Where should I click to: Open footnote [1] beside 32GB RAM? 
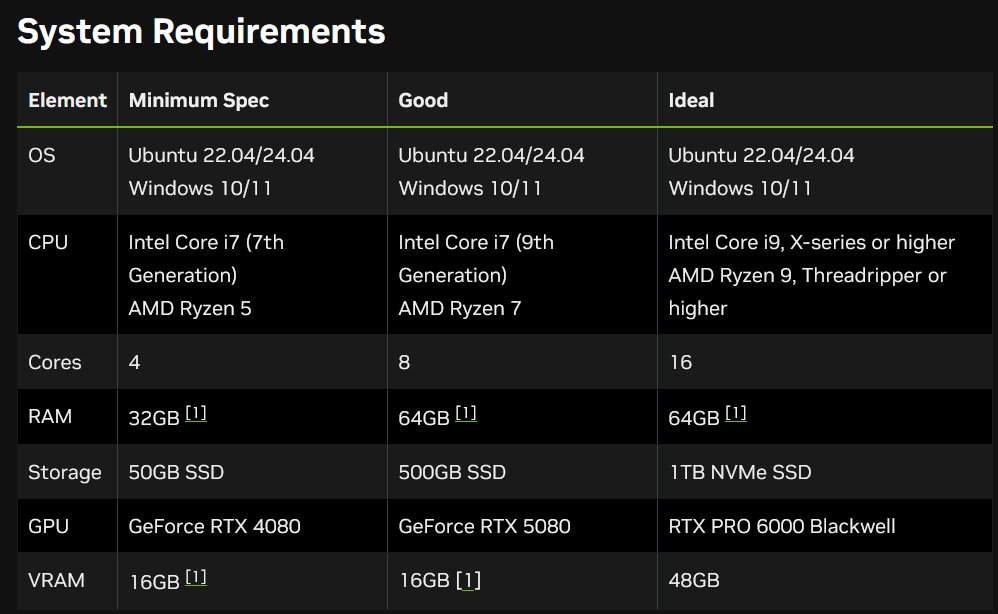(x=196, y=414)
